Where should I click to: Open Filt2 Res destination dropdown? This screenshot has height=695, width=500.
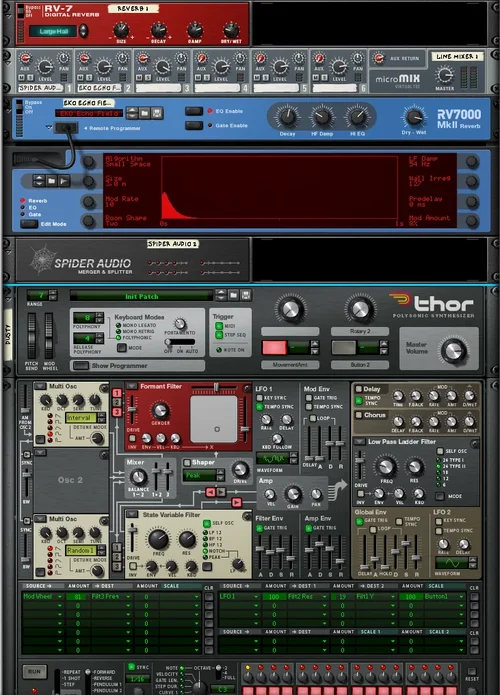(308, 597)
